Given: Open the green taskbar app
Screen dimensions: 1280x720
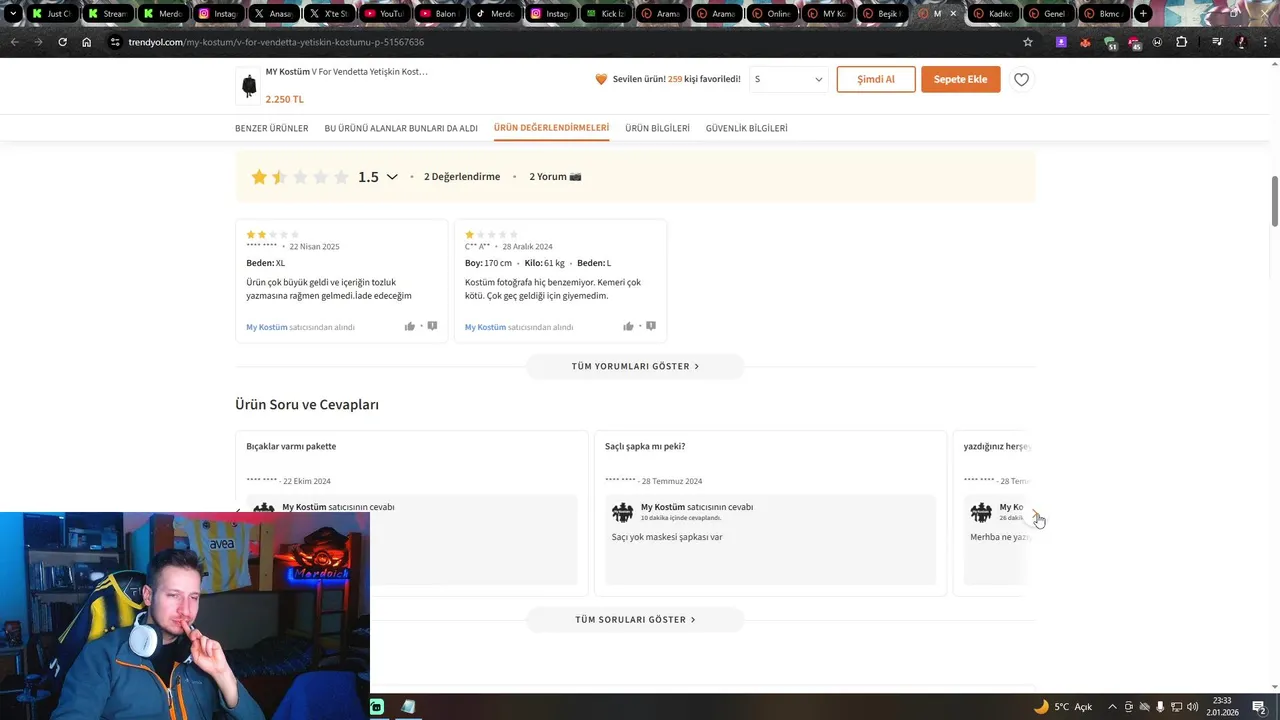Looking at the screenshot, I should tap(376, 707).
